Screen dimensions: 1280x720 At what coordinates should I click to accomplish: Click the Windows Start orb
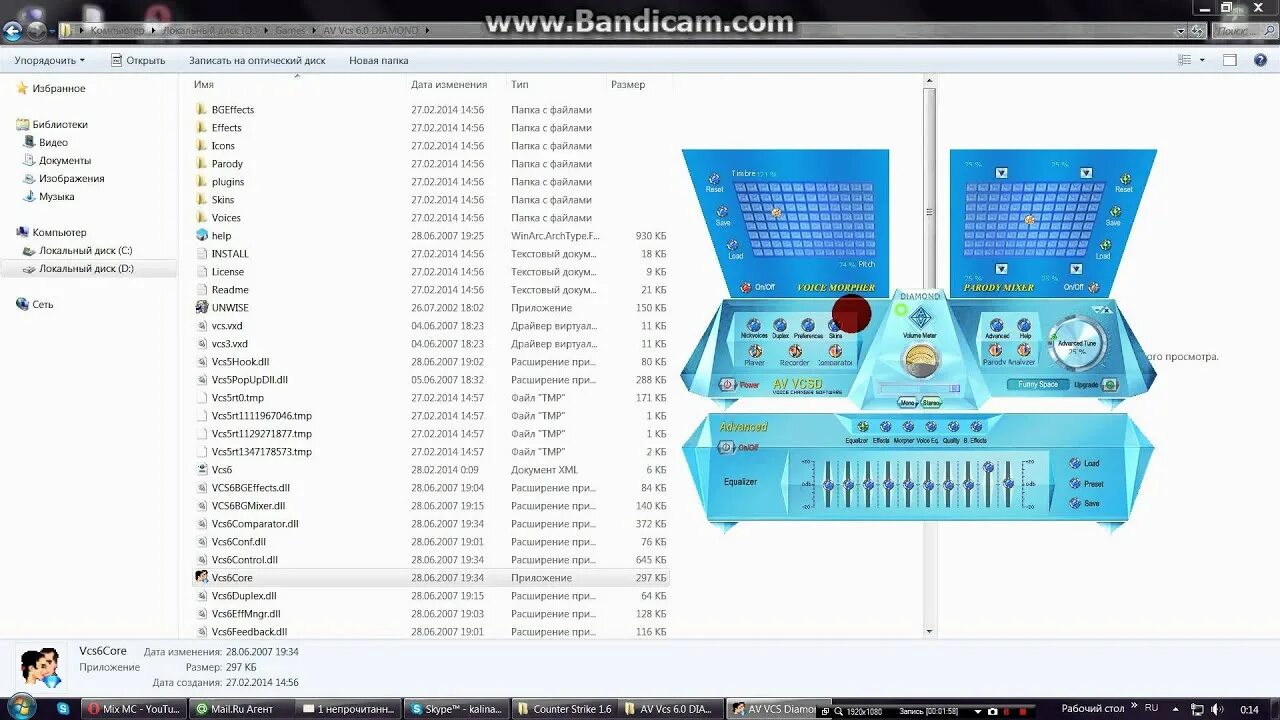pos(21,707)
